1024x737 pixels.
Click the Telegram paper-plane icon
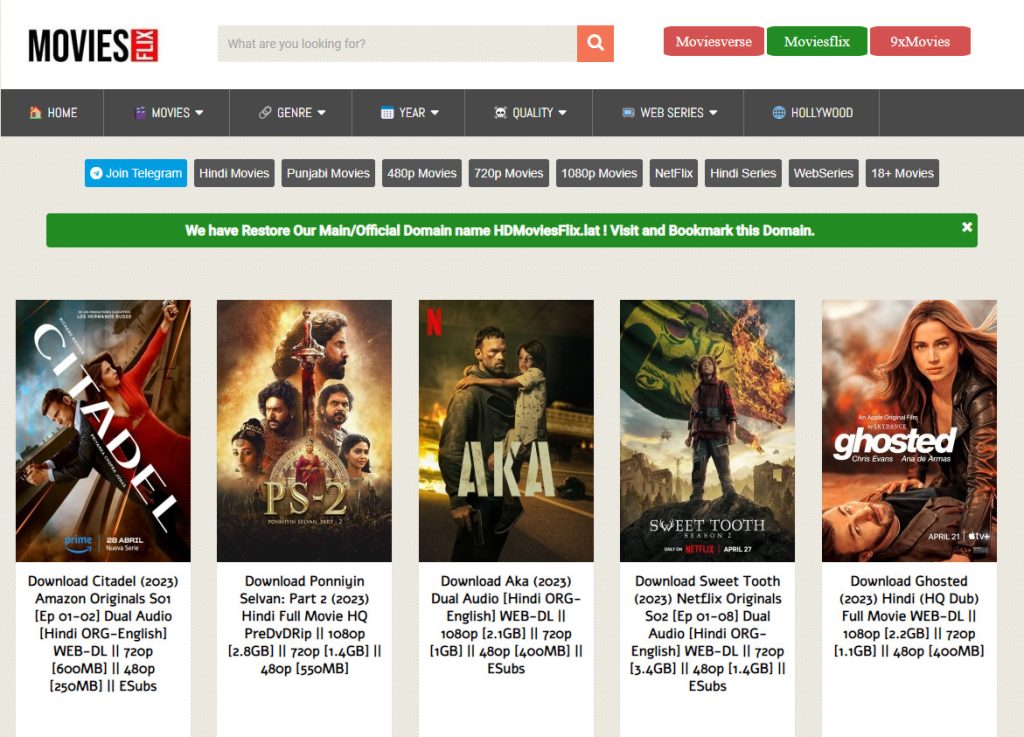(96, 173)
